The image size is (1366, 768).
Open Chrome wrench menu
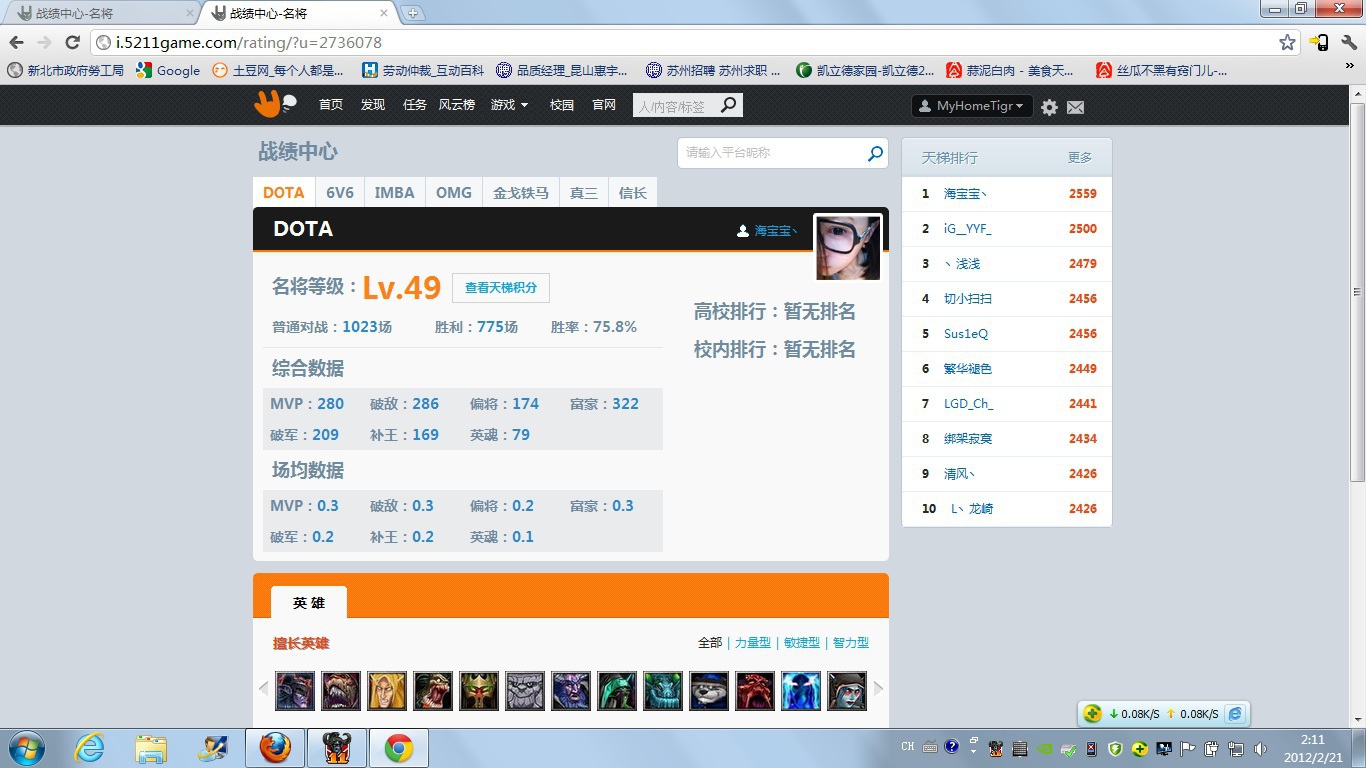pyautogui.click(x=1349, y=42)
